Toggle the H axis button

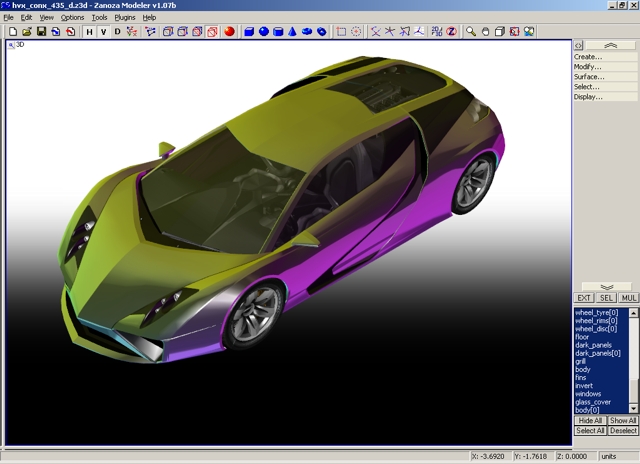[x=89, y=32]
